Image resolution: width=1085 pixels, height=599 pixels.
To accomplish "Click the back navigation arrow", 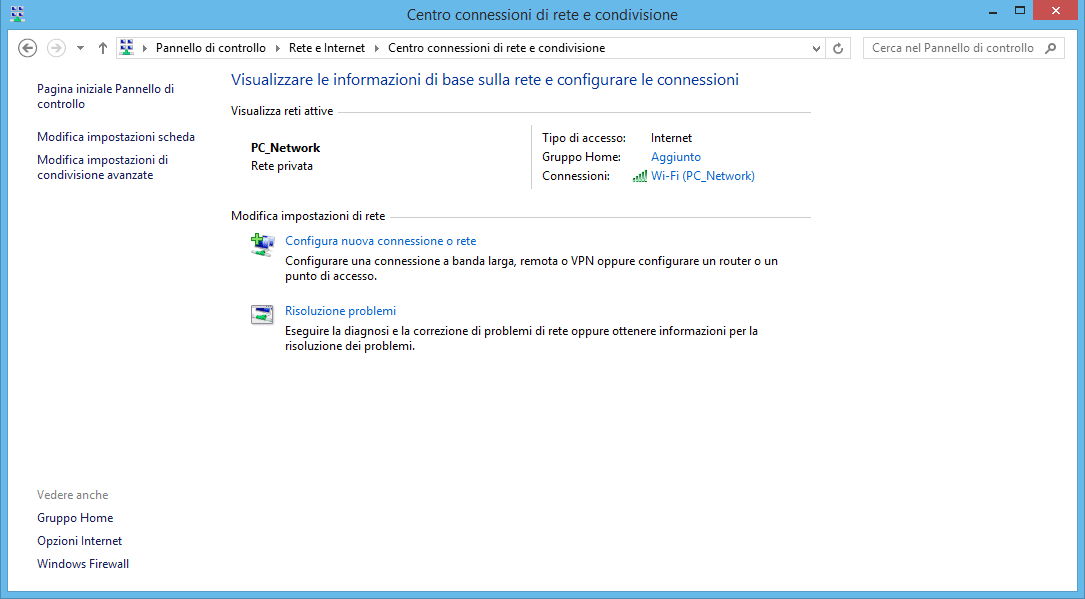I will [x=27, y=47].
